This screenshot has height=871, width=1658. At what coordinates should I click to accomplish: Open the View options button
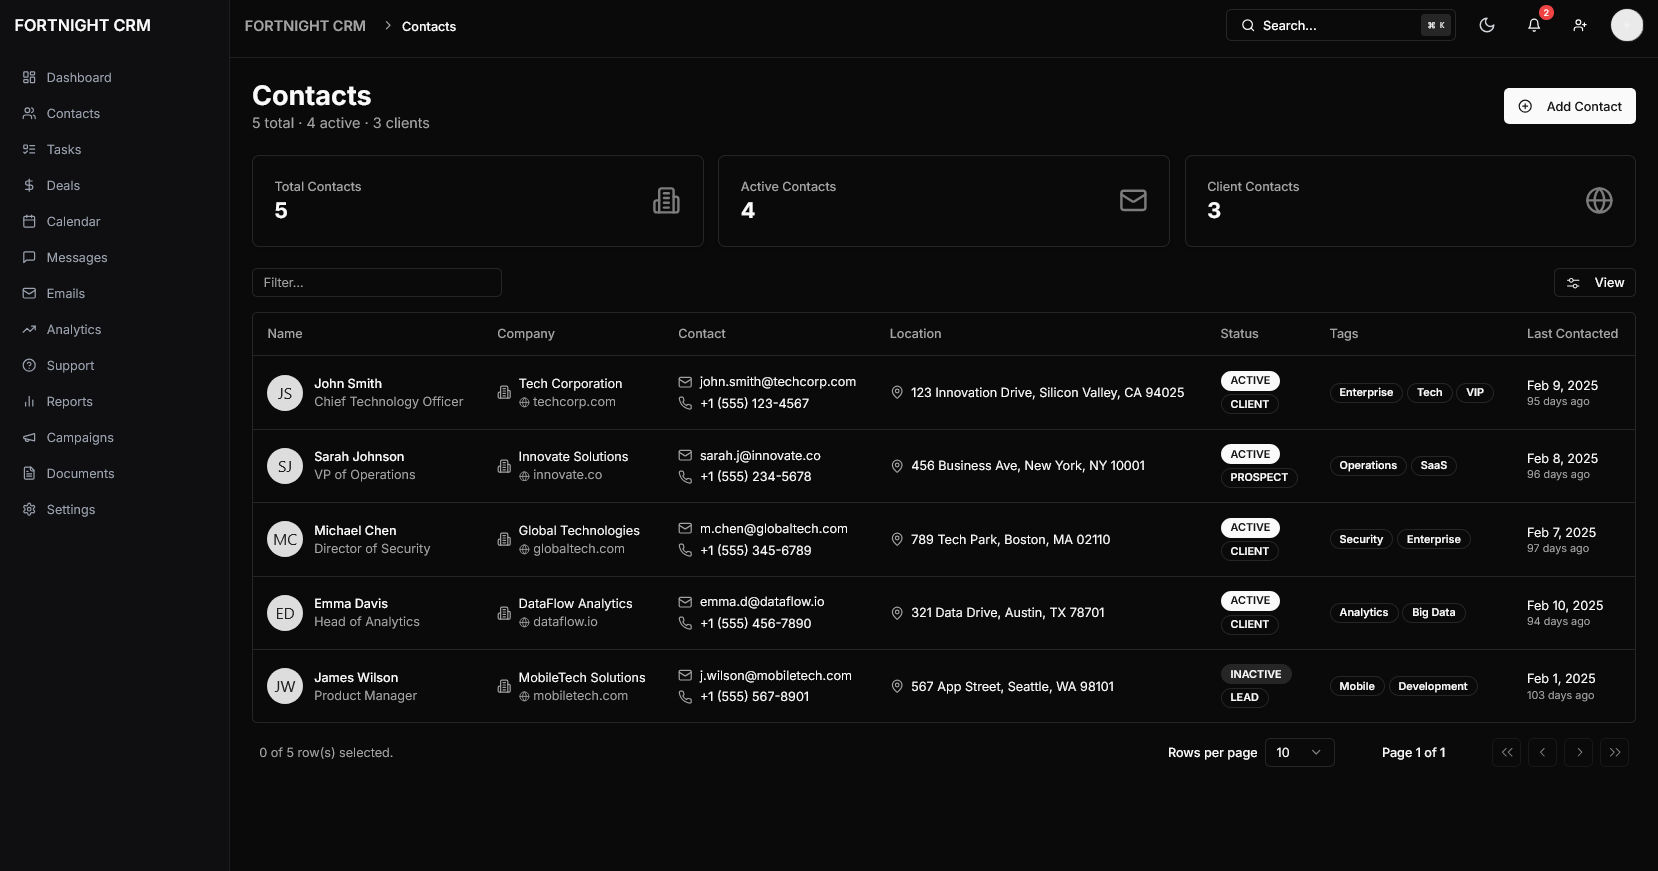tap(1594, 283)
